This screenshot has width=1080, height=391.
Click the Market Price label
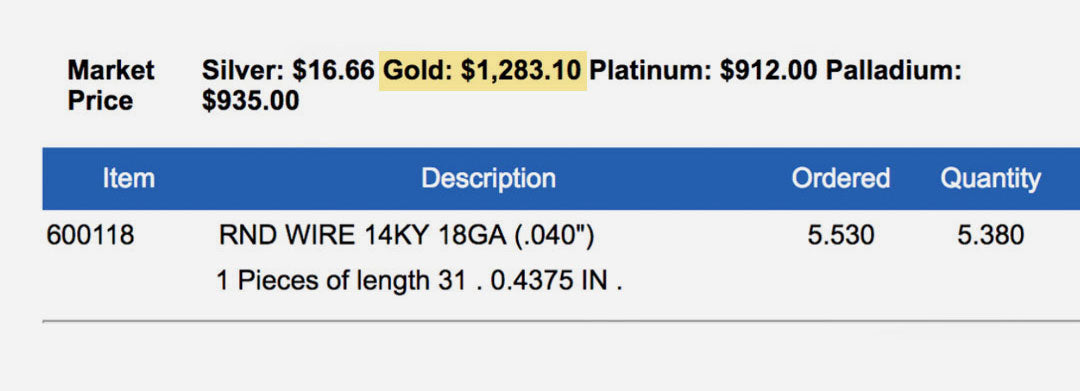pos(111,86)
